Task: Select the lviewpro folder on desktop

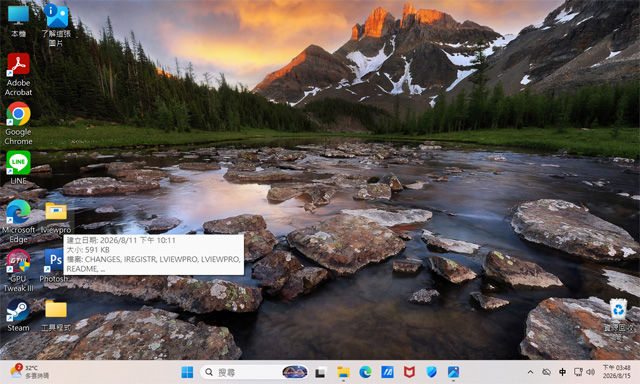Action: (x=56, y=218)
